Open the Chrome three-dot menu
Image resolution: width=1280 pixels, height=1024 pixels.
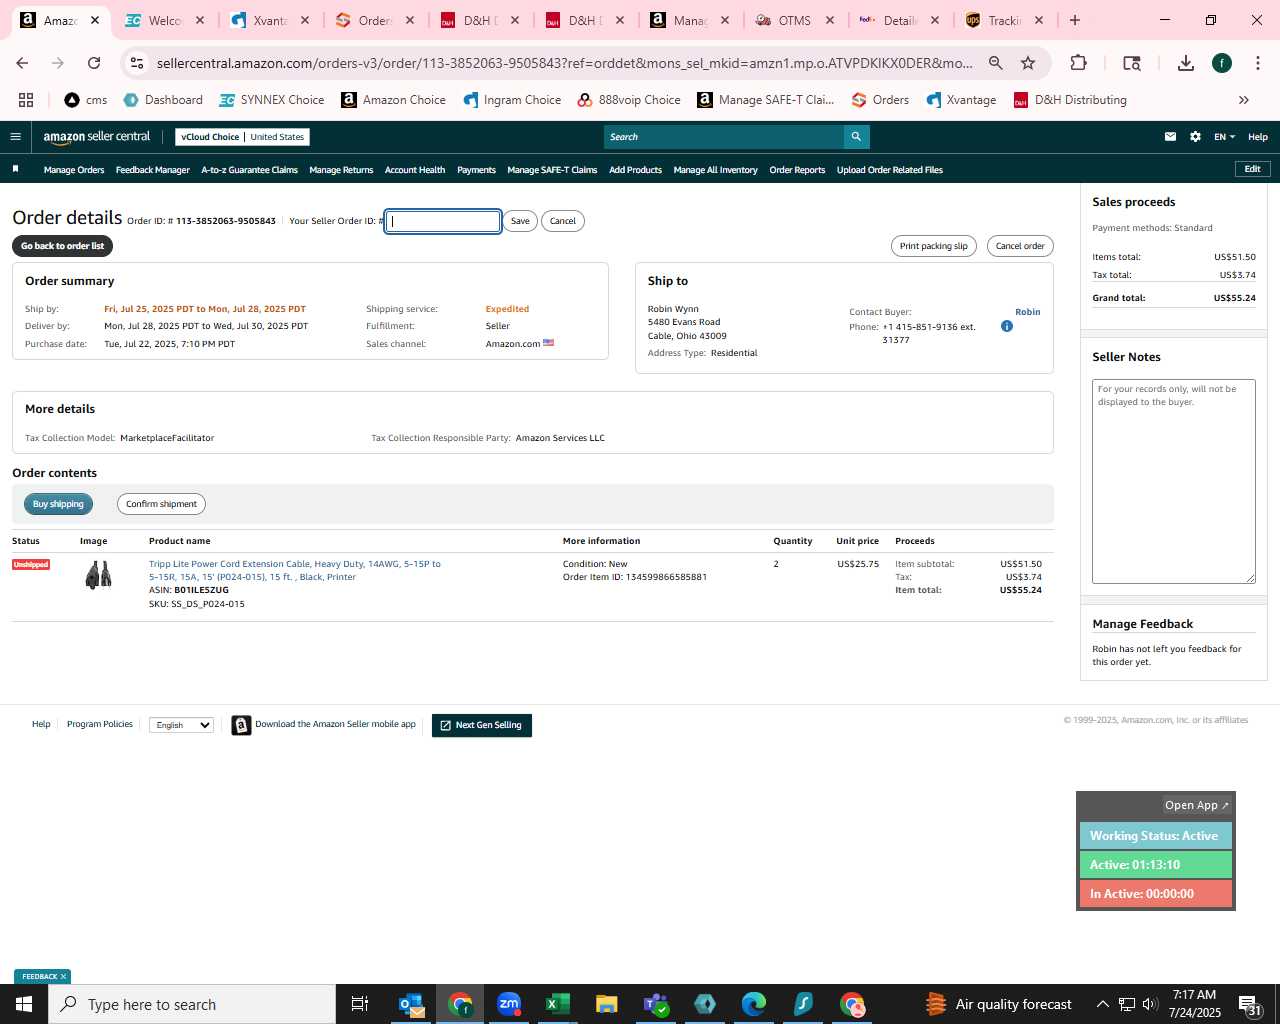pyautogui.click(x=1257, y=63)
